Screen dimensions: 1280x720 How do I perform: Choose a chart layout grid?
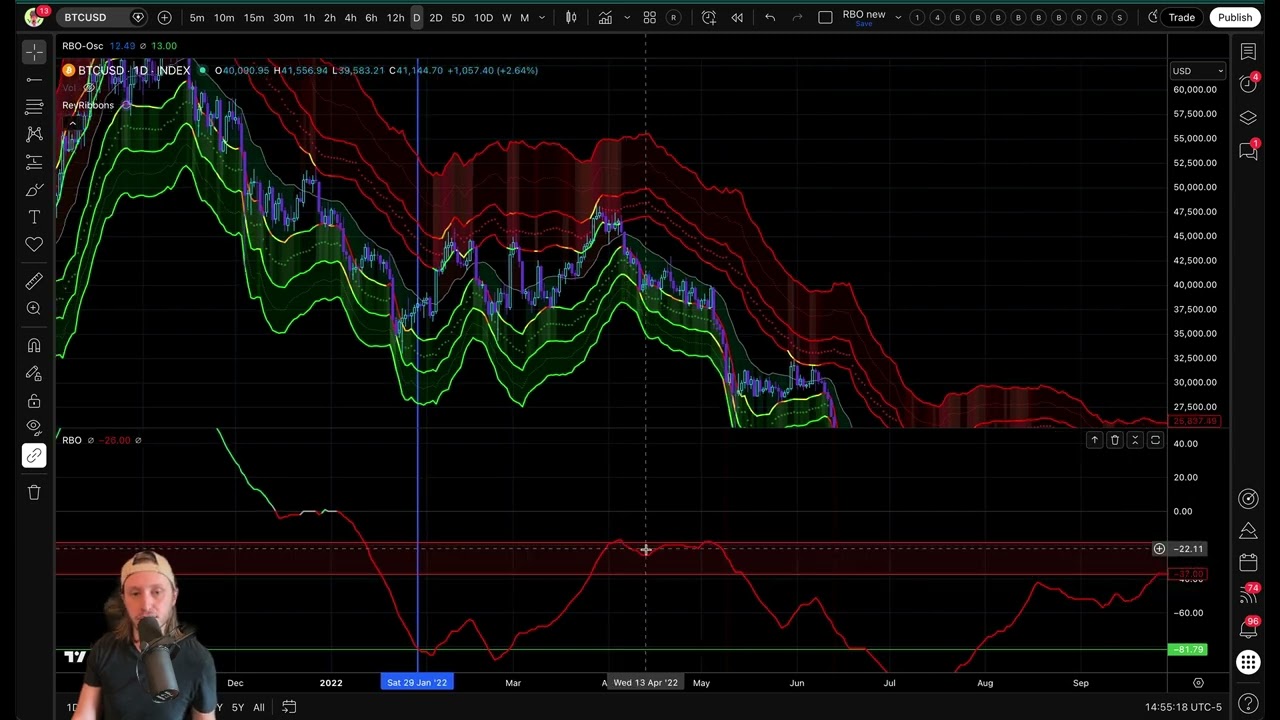(825, 17)
